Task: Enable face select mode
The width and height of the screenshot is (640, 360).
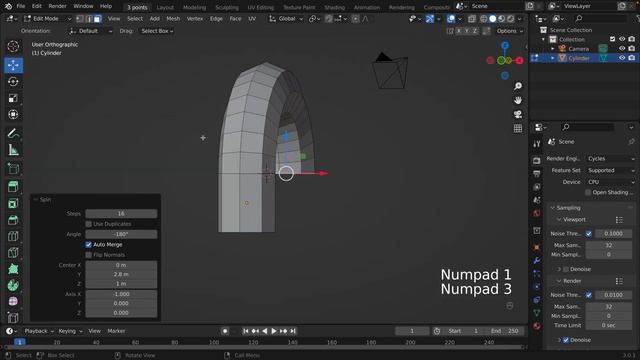Action: pyautogui.click(x=97, y=19)
